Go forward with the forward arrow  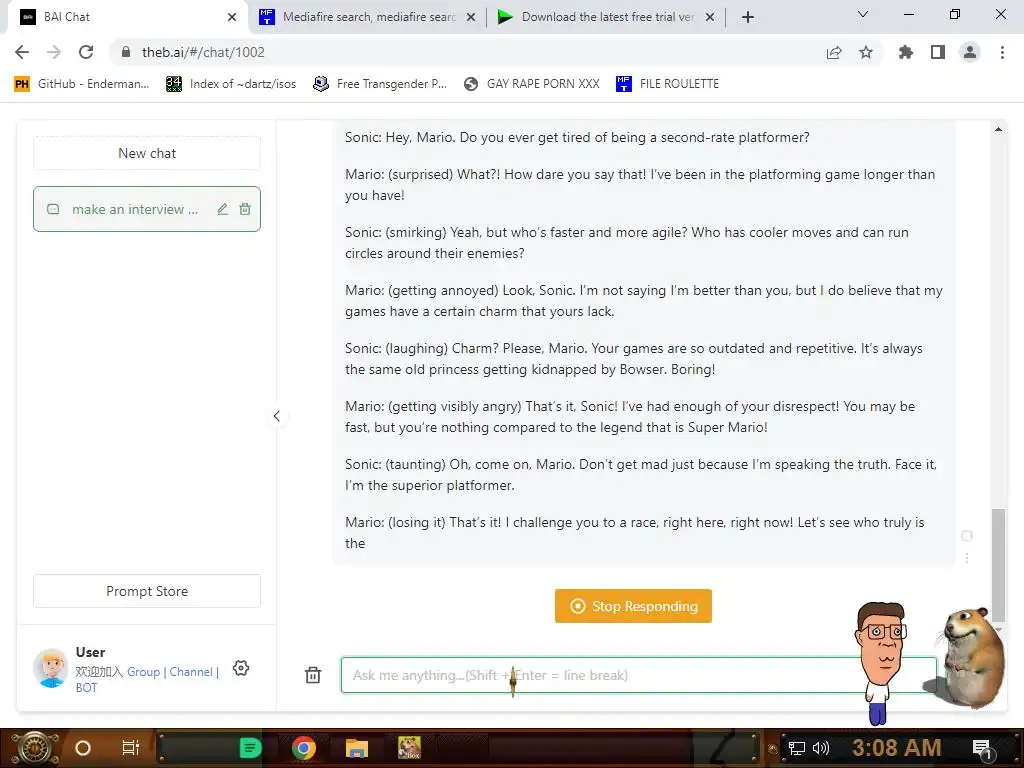tap(54, 52)
